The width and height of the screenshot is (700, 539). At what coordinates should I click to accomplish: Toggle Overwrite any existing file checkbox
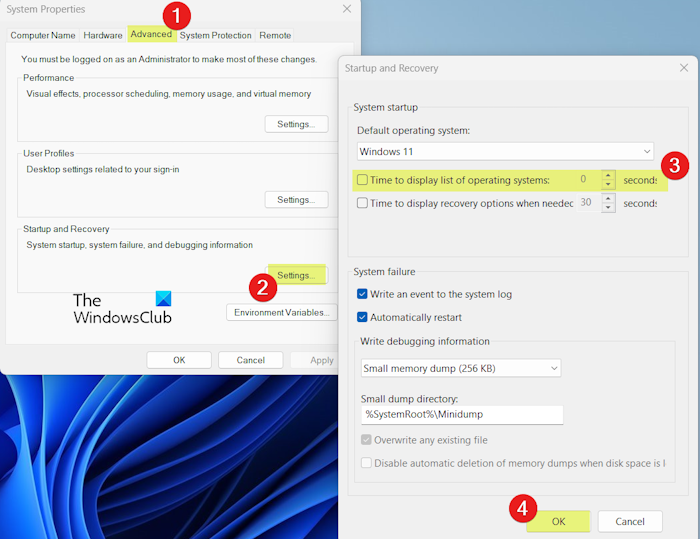tap(366, 440)
